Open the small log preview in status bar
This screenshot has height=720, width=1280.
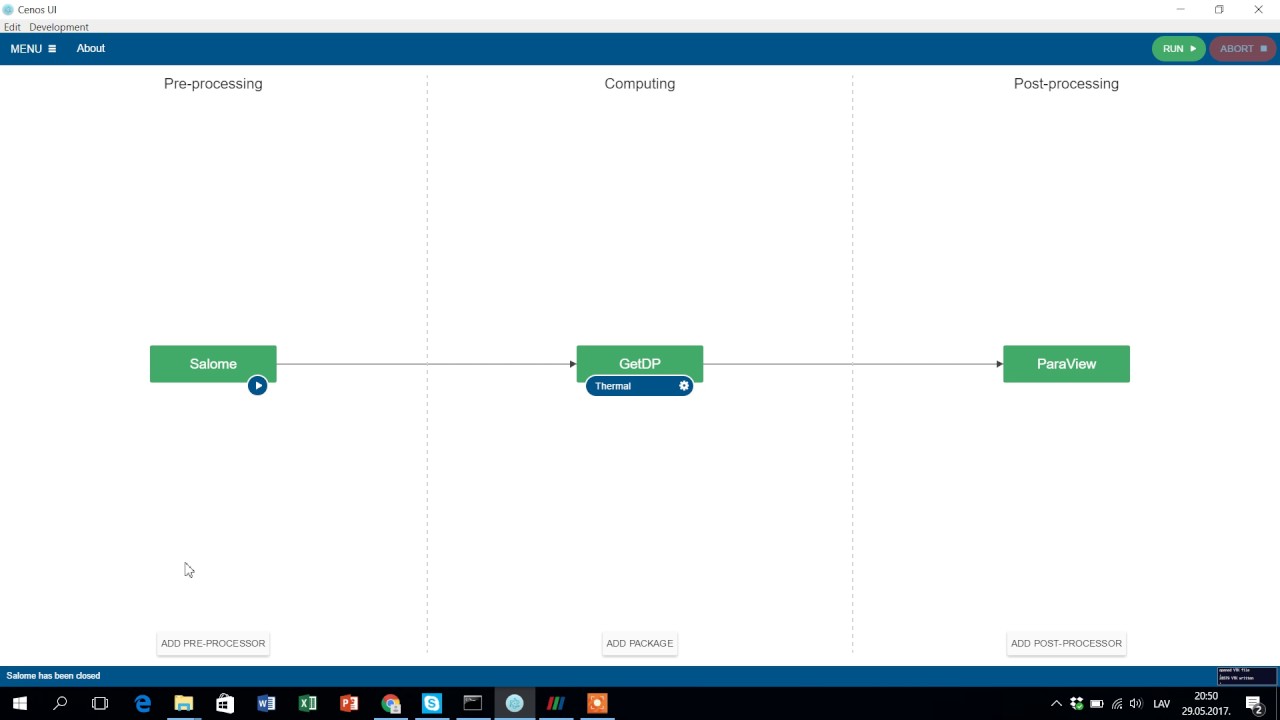click(x=1247, y=676)
